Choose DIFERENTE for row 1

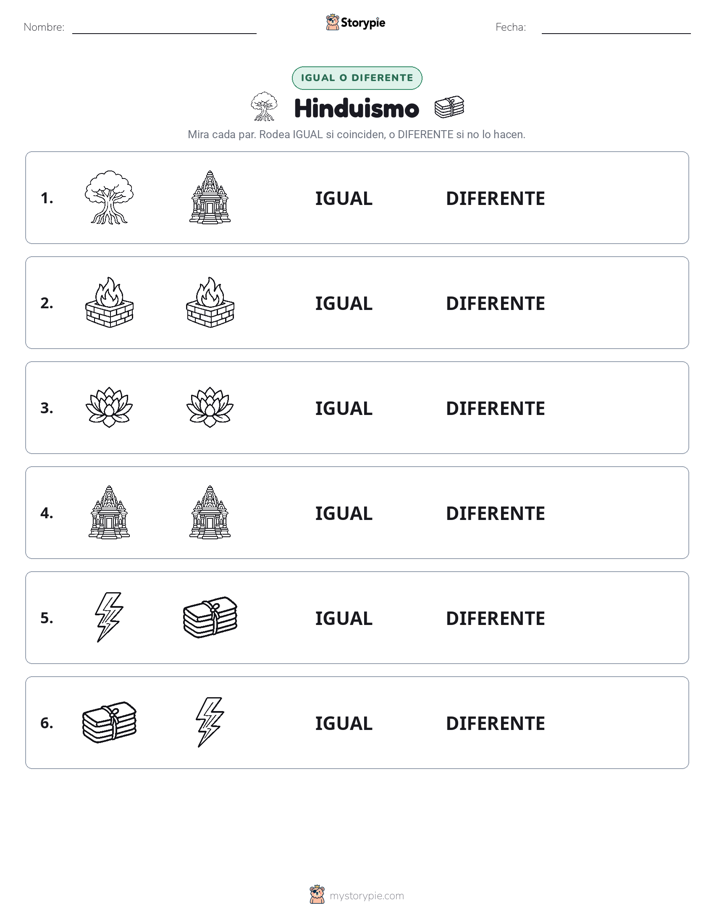click(495, 199)
